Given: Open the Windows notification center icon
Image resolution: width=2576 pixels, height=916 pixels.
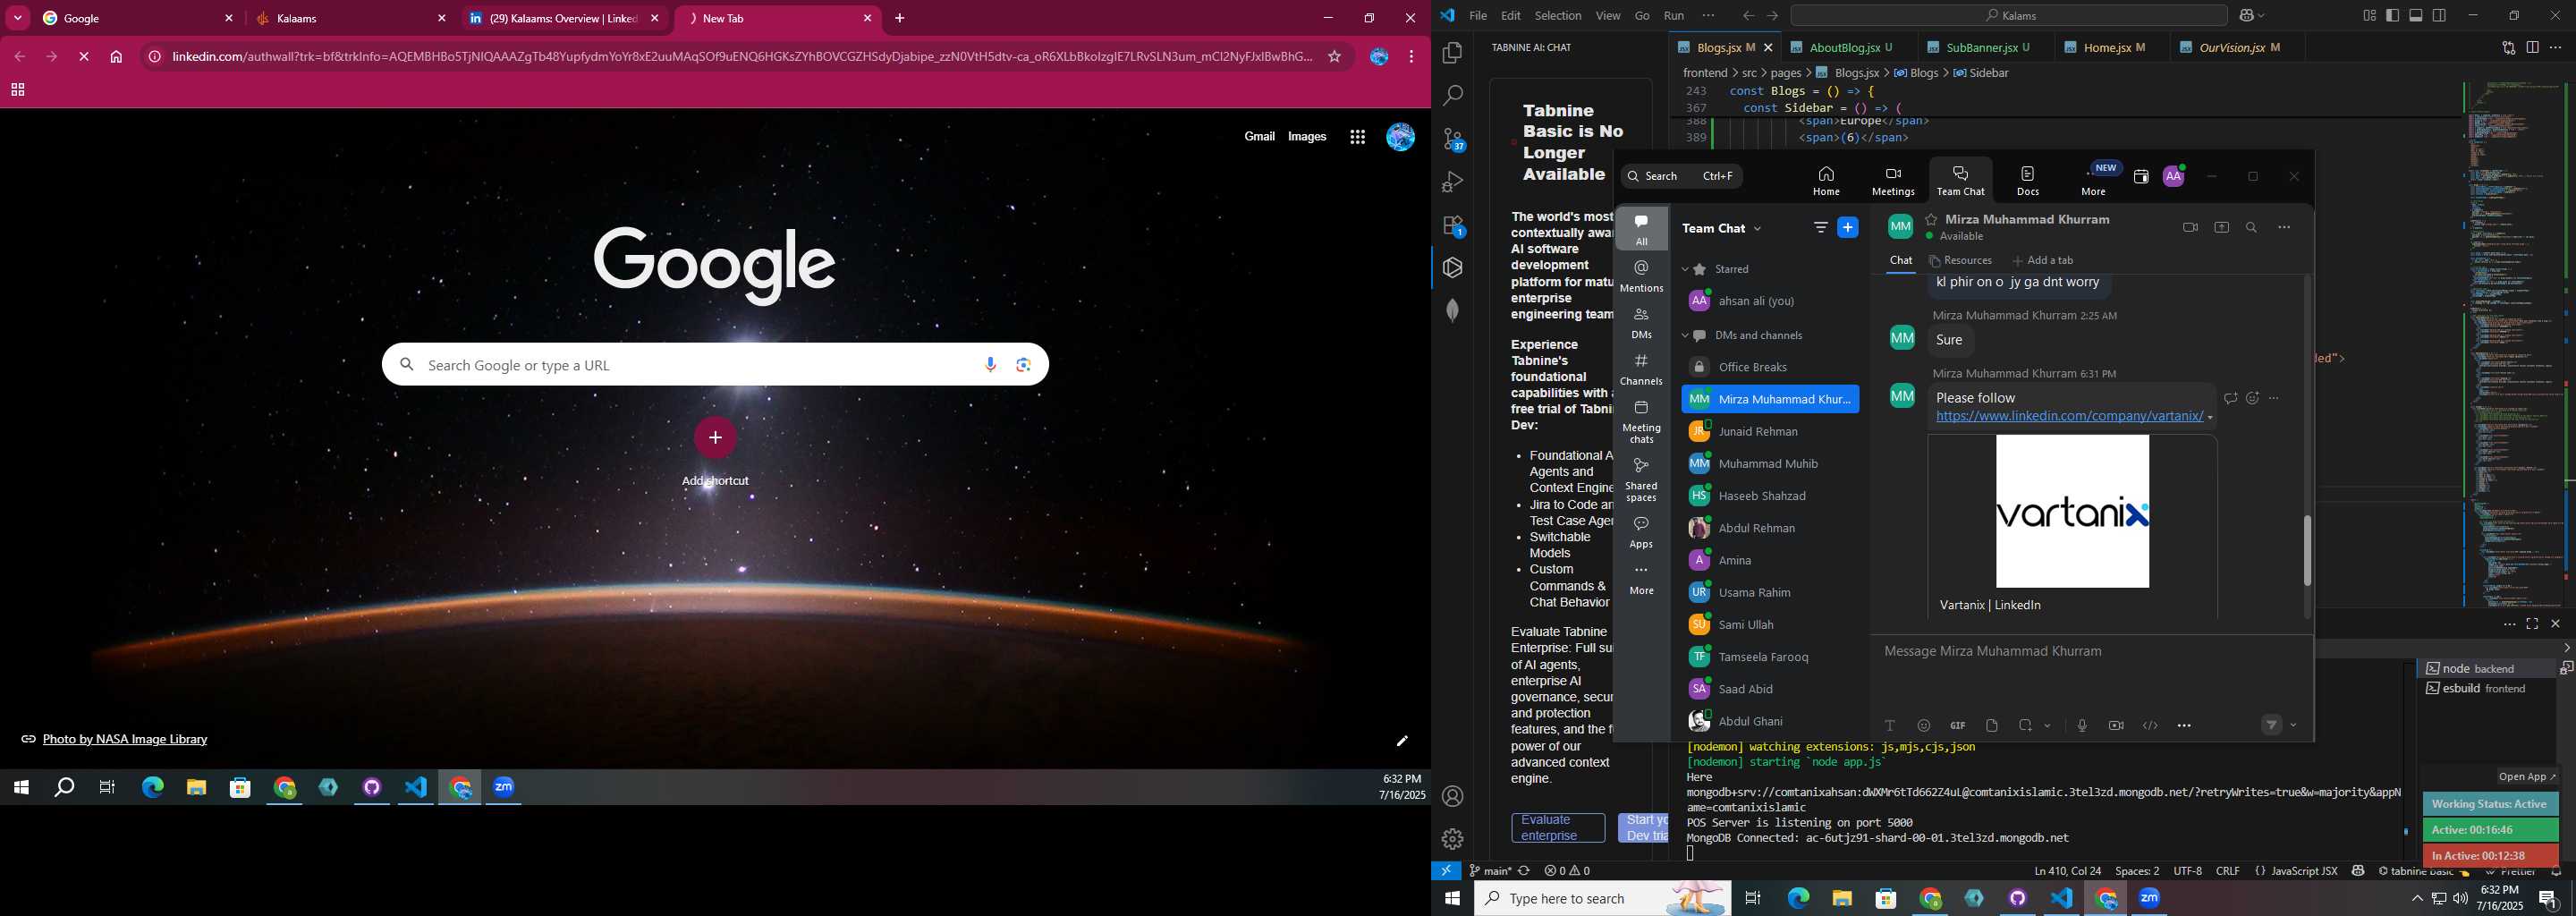Looking at the screenshot, I should (x=2549, y=899).
